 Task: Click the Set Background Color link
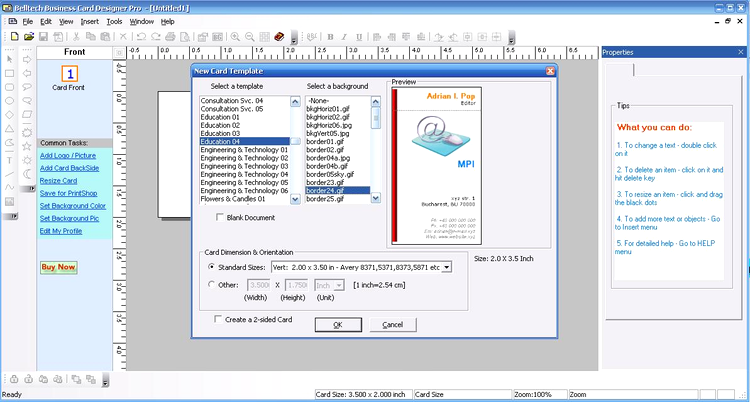pyautogui.click(x=73, y=206)
